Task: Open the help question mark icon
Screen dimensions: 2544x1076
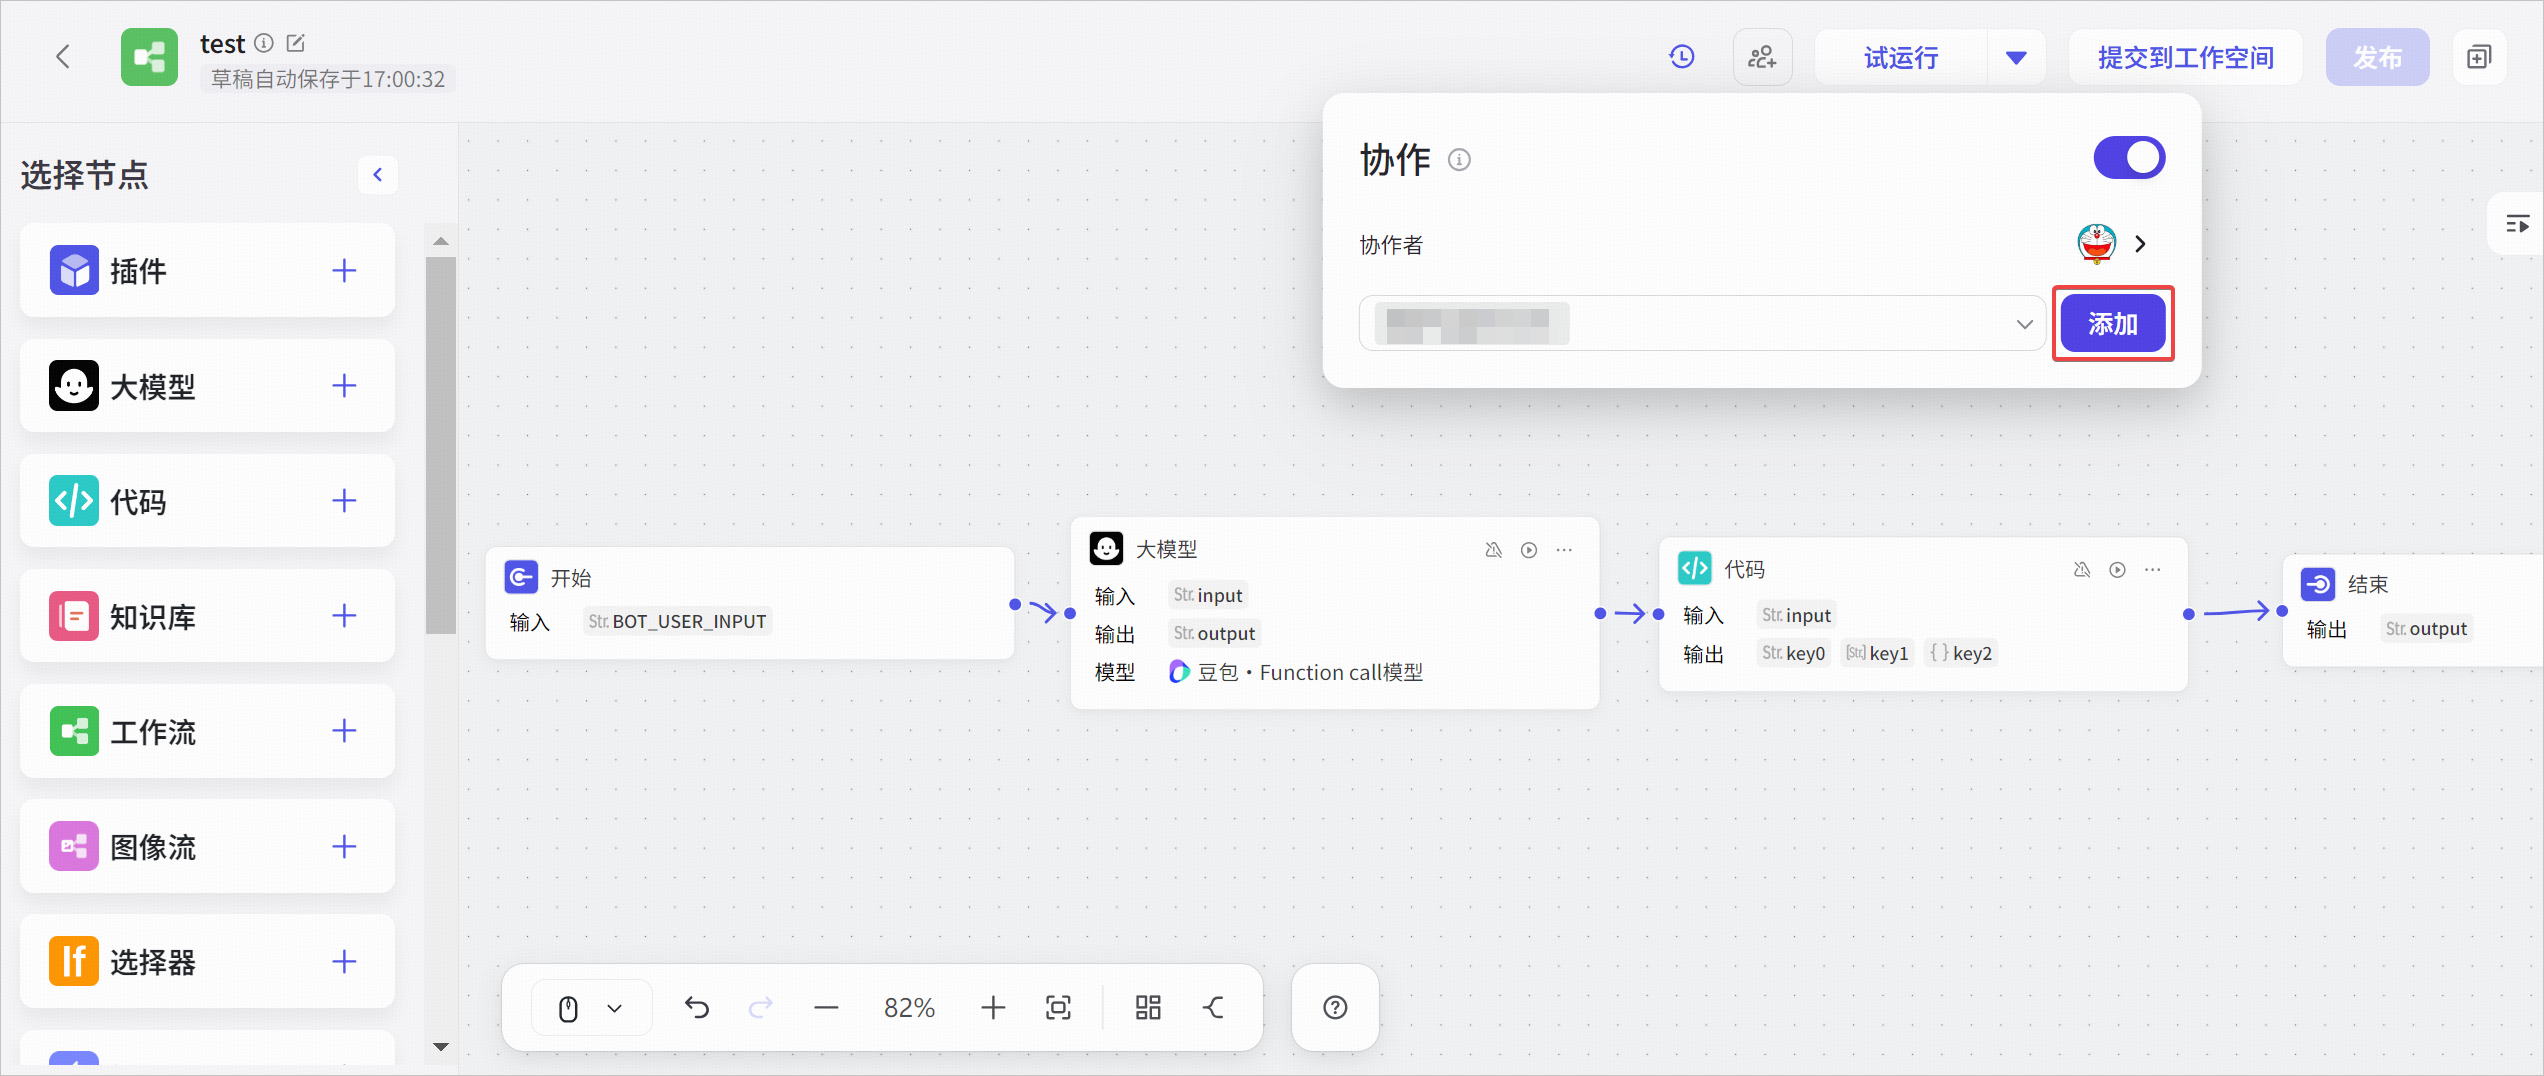Action: click(x=1335, y=1007)
